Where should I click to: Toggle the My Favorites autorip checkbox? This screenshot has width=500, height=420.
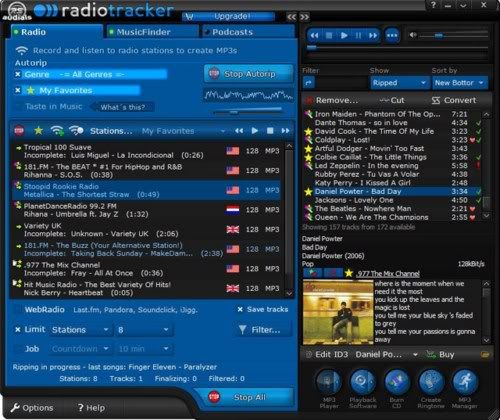pyautogui.click(x=18, y=90)
